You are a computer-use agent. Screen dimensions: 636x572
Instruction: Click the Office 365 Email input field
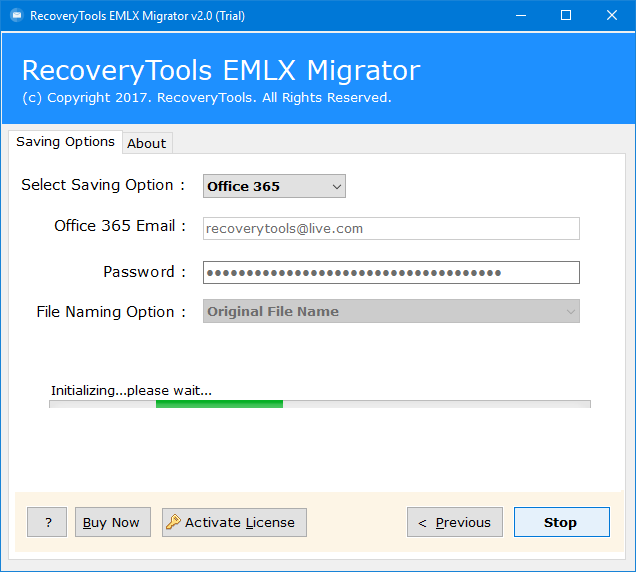click(391, 228)
